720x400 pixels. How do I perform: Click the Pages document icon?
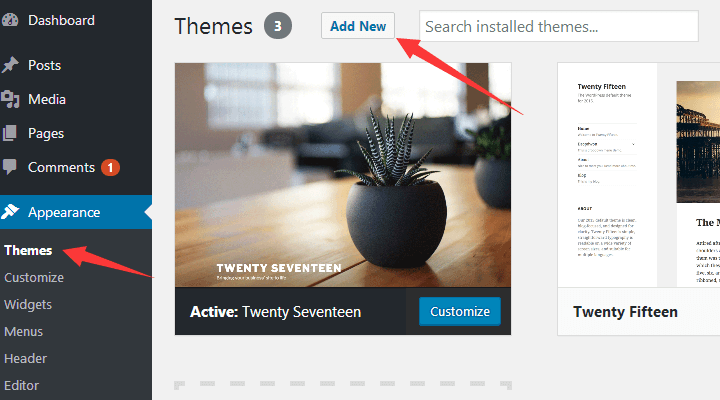pyautogui.click(x=11, y=133)
